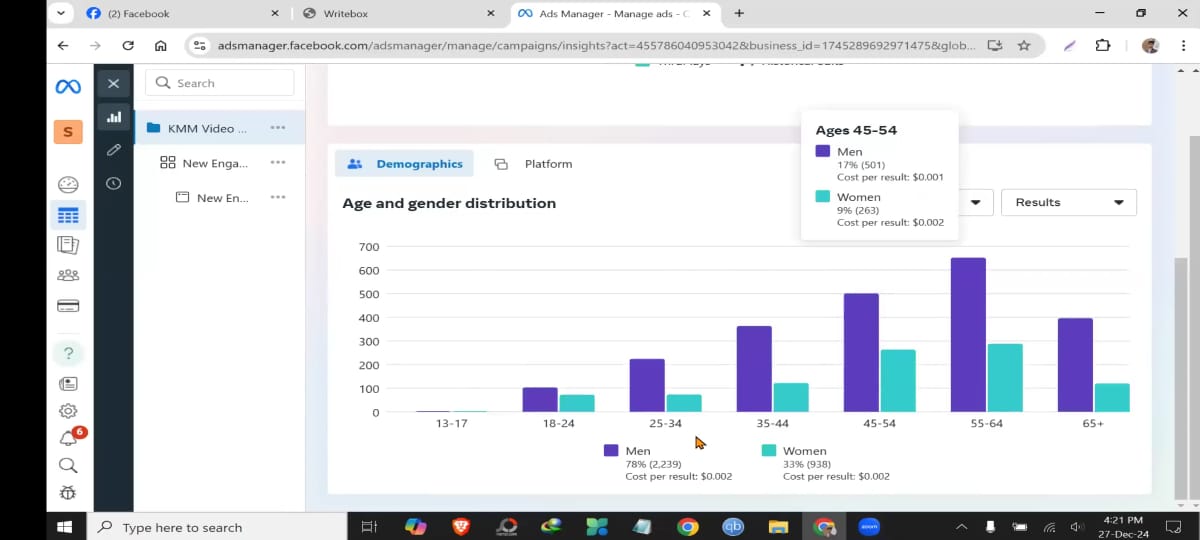The image size is (1200, 540).
Task: Close the side panel with X
Action: (x=113, y=84)
